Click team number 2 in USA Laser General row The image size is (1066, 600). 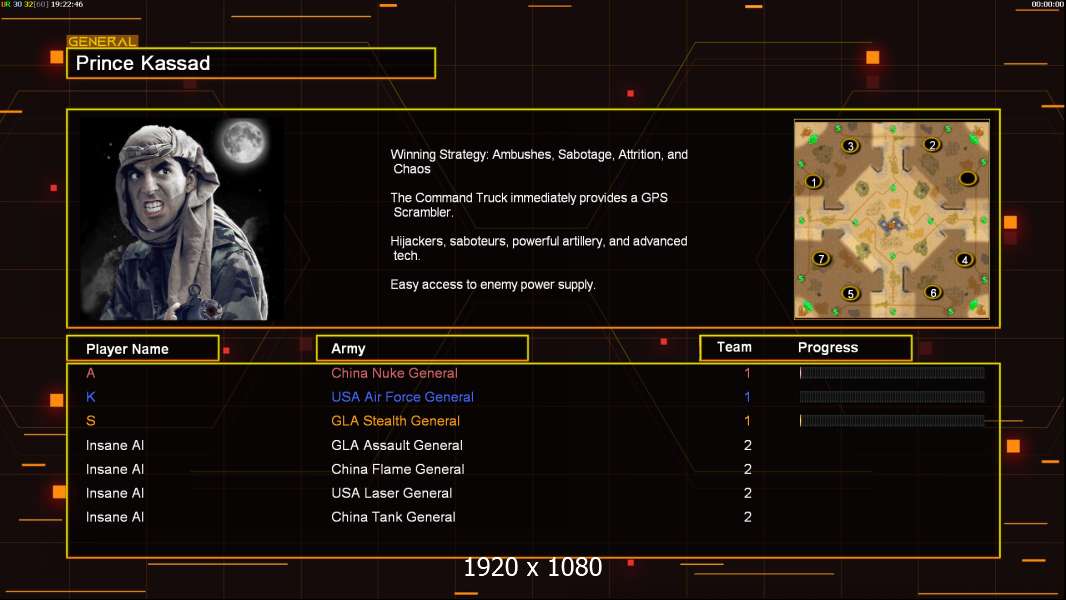(748, 493)
